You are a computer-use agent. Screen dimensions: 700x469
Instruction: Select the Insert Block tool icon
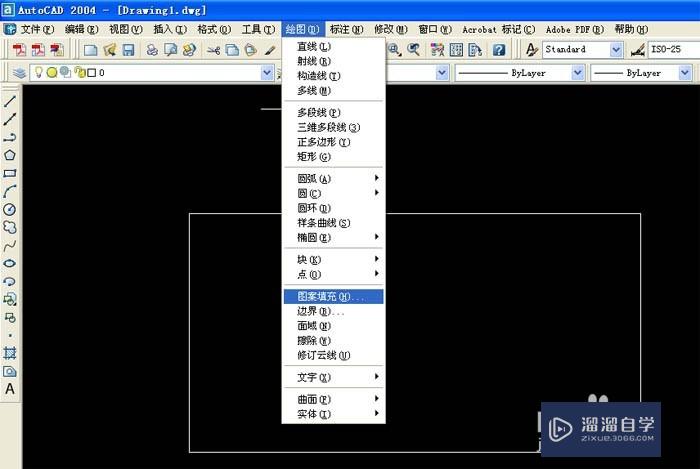[x=10, y=299]
